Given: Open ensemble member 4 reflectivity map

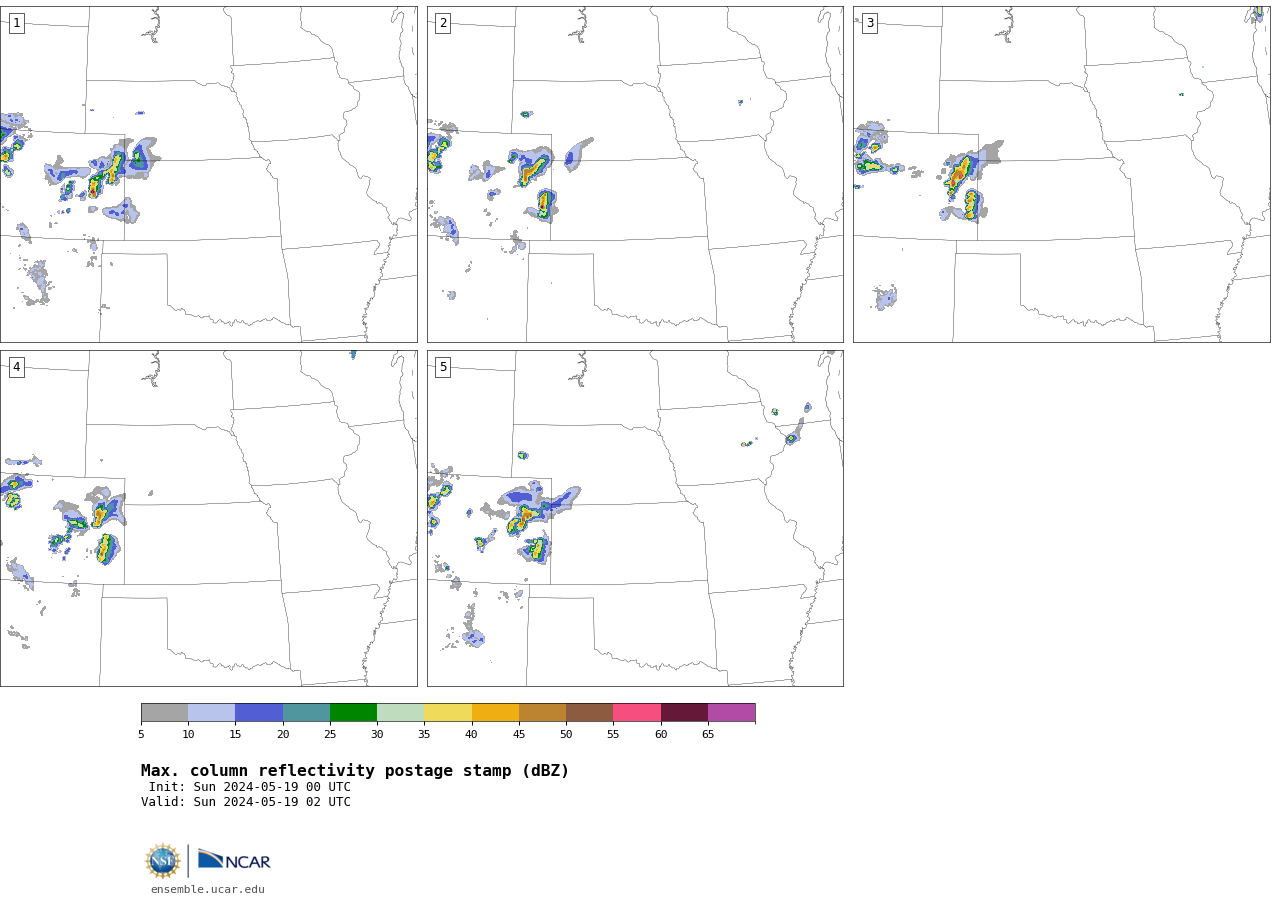Looking at the screenshot, I should [x=208, y=518].
